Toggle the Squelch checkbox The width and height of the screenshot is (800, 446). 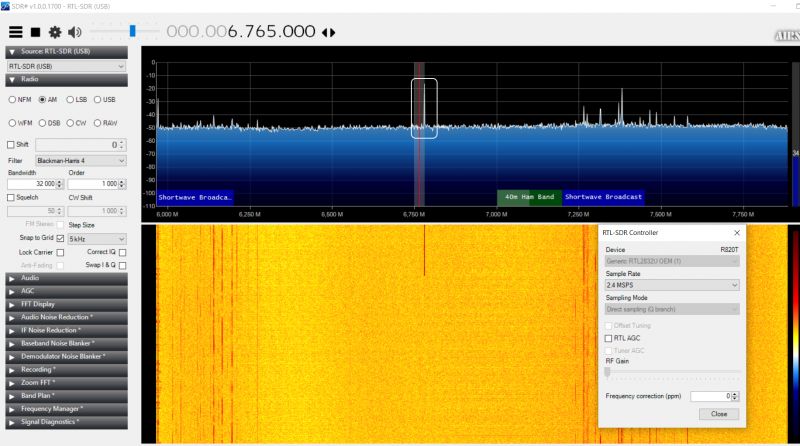point(11,197)
